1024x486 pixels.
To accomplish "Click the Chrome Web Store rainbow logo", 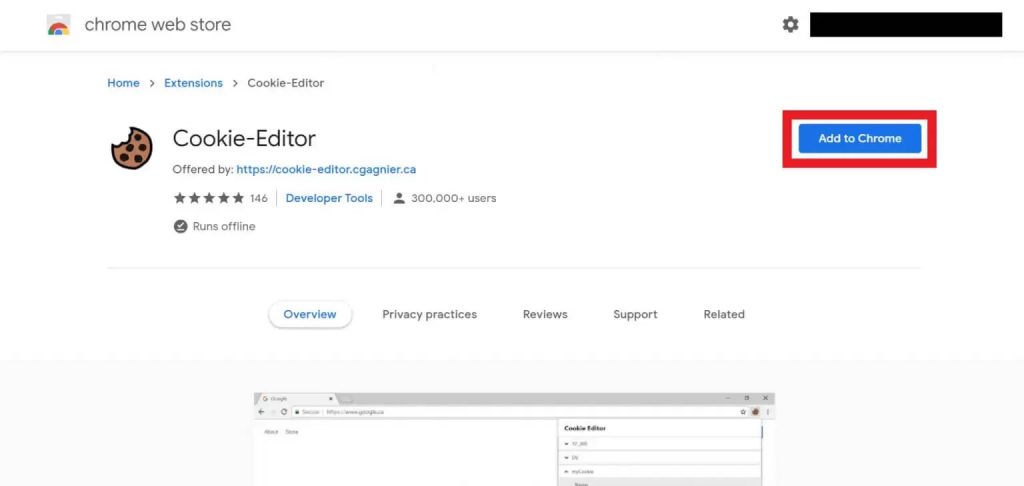I will [58, 25].
